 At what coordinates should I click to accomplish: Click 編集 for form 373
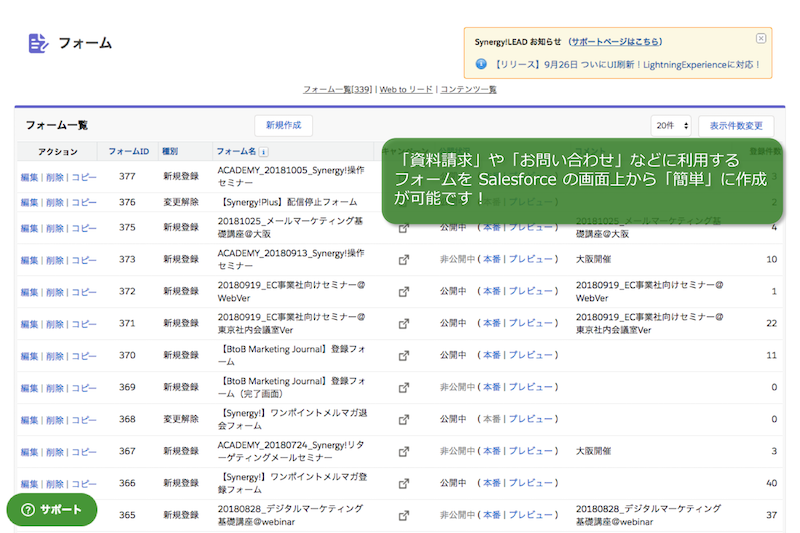(30, 261)
